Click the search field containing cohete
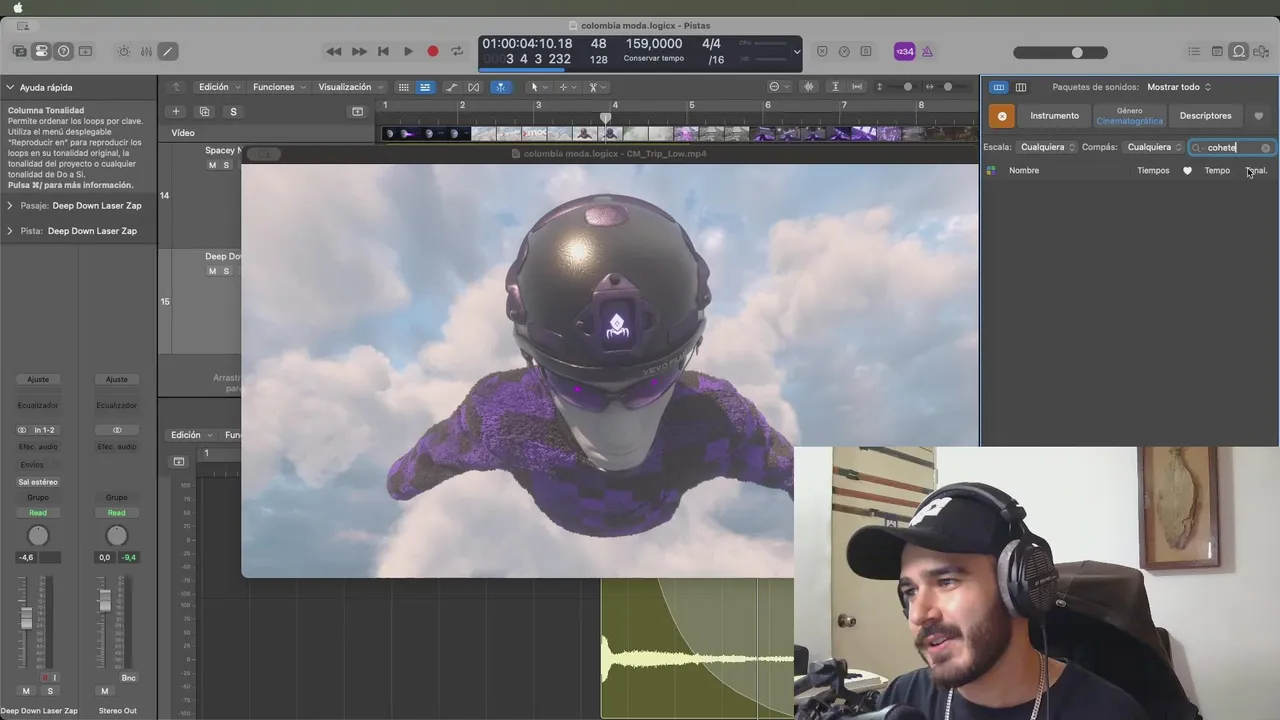This screenshot has width=1280, height=720. pyautogui.click(x=1231, y=147)
